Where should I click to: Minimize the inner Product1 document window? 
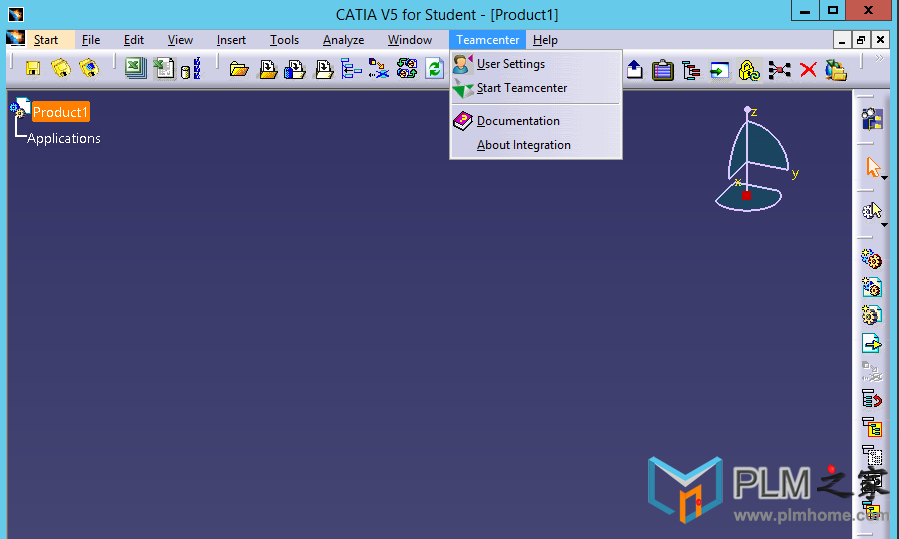[x=842, y=40]
